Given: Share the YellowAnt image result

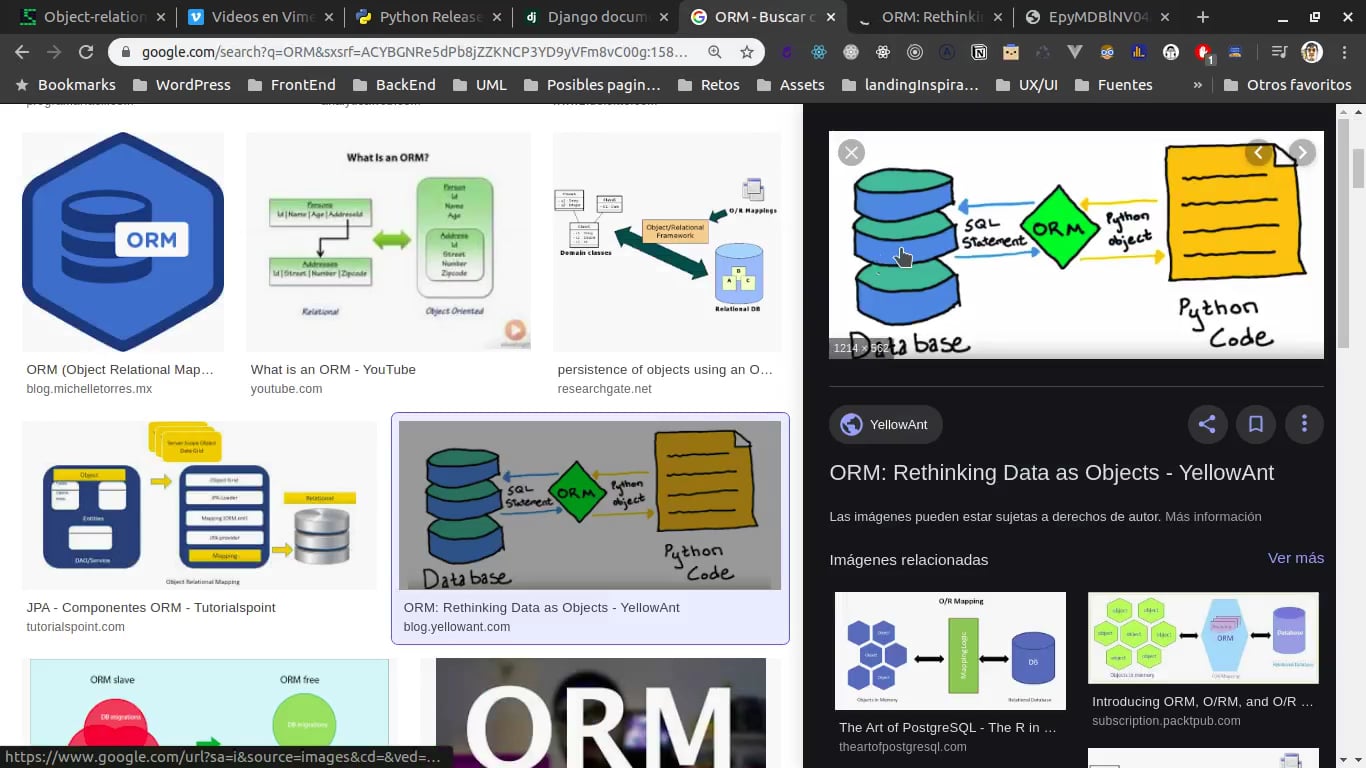Looking at the screenshot, I should pos(1207,424).
